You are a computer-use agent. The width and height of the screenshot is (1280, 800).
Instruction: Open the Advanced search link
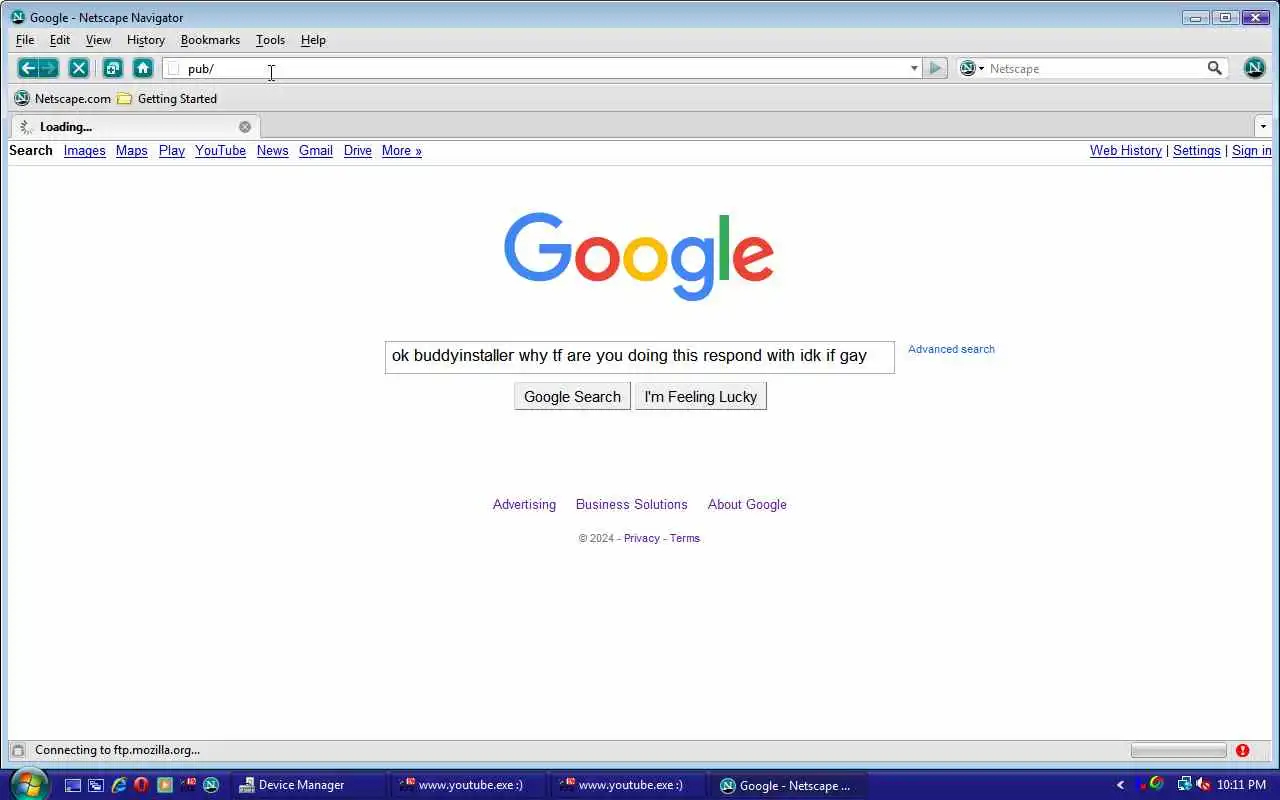pos(951,349)
